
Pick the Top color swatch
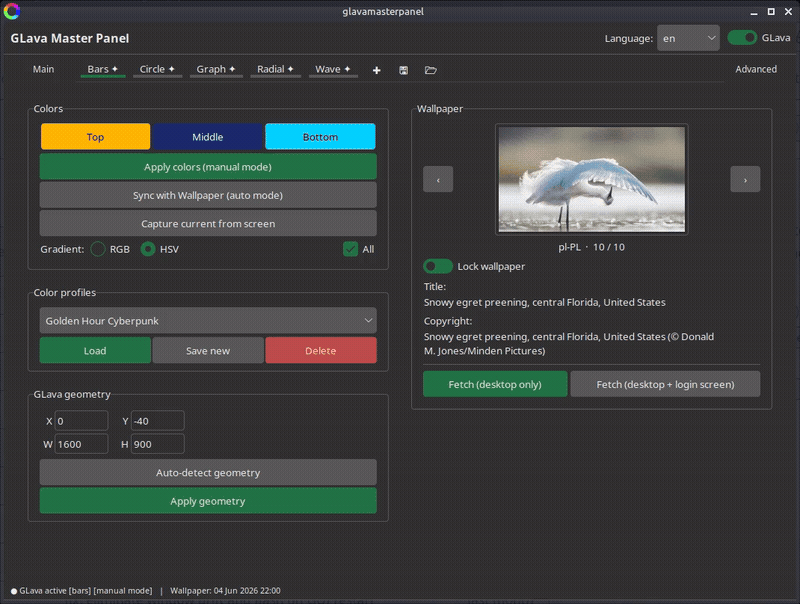pos(95,137)
